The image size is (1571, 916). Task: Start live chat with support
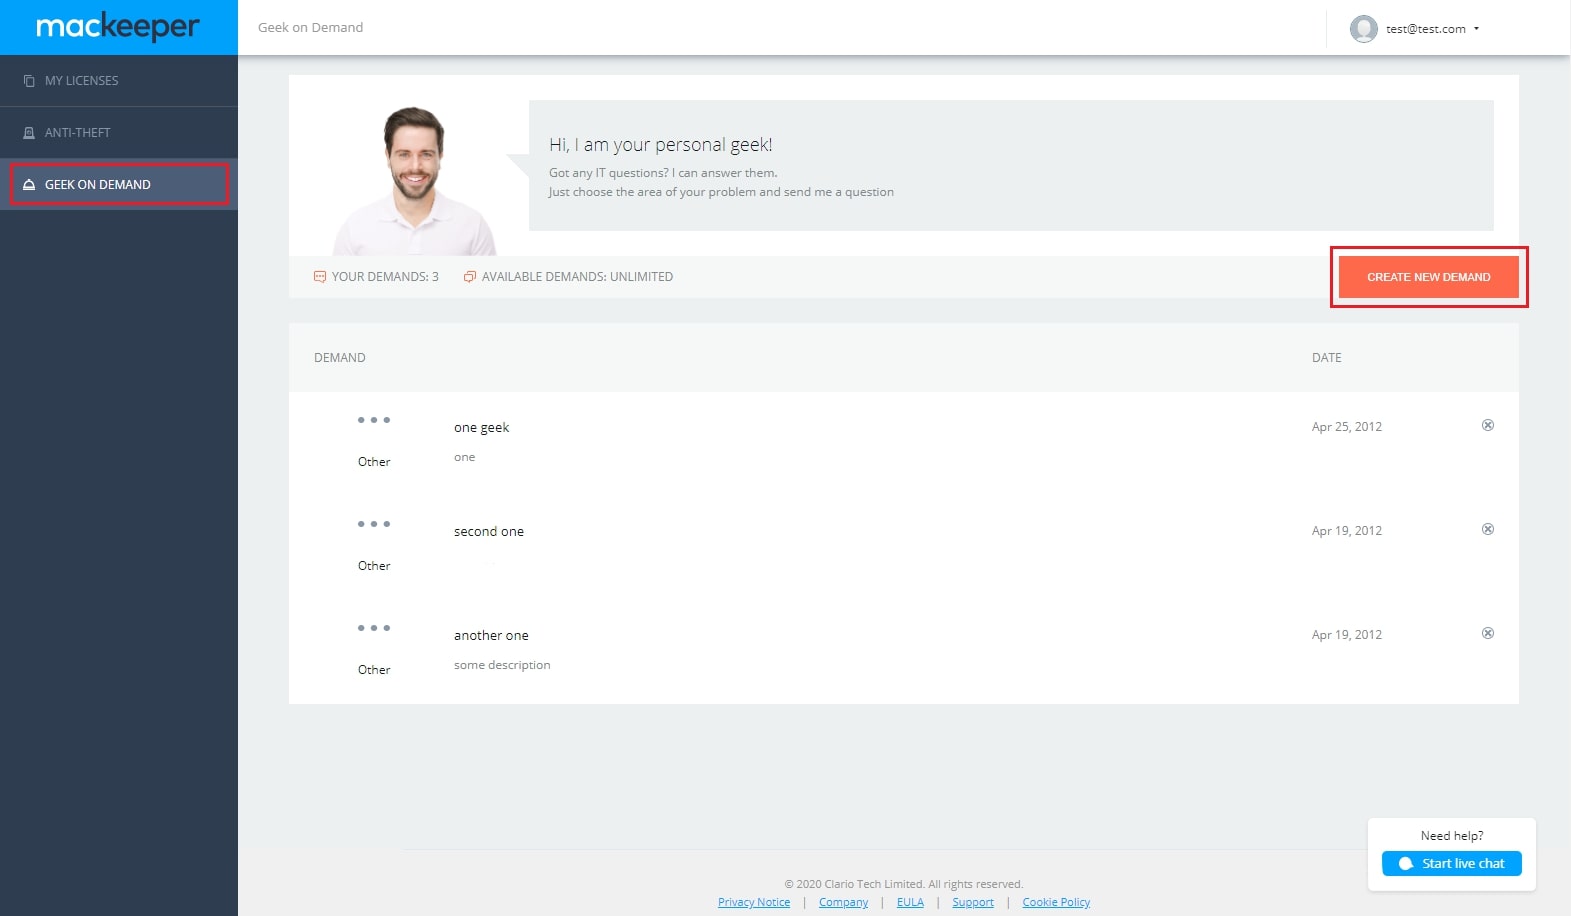click(1451, 864)
